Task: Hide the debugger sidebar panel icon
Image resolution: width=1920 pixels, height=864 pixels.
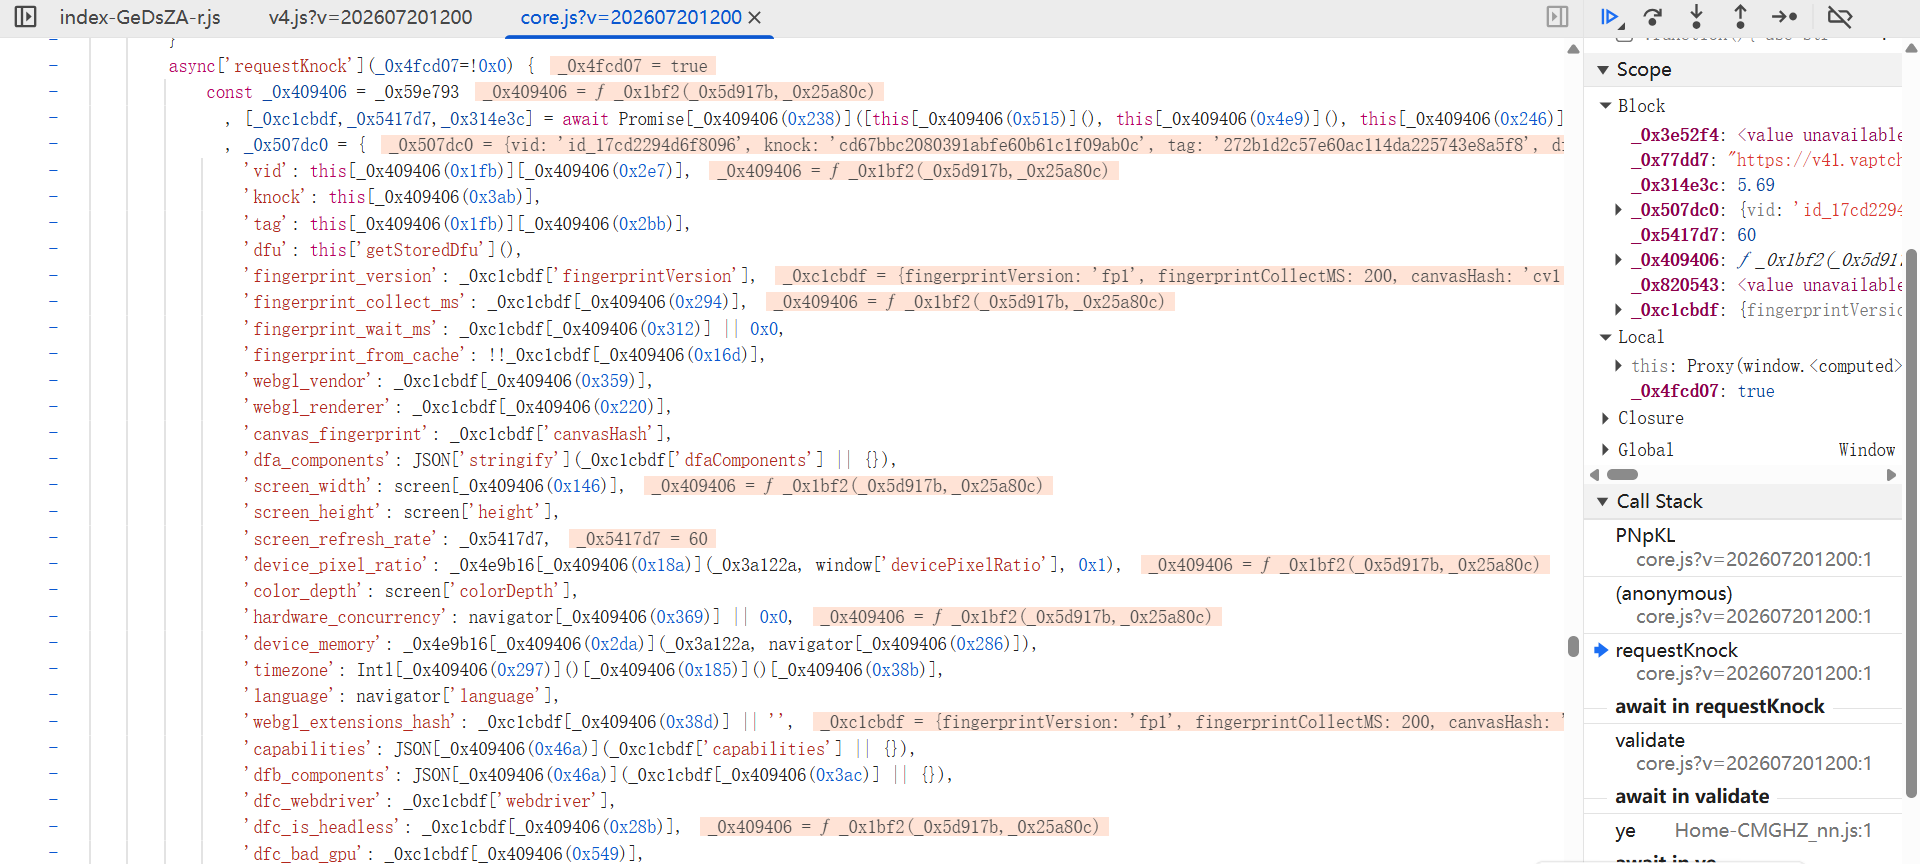Action: coord(1557,17)
